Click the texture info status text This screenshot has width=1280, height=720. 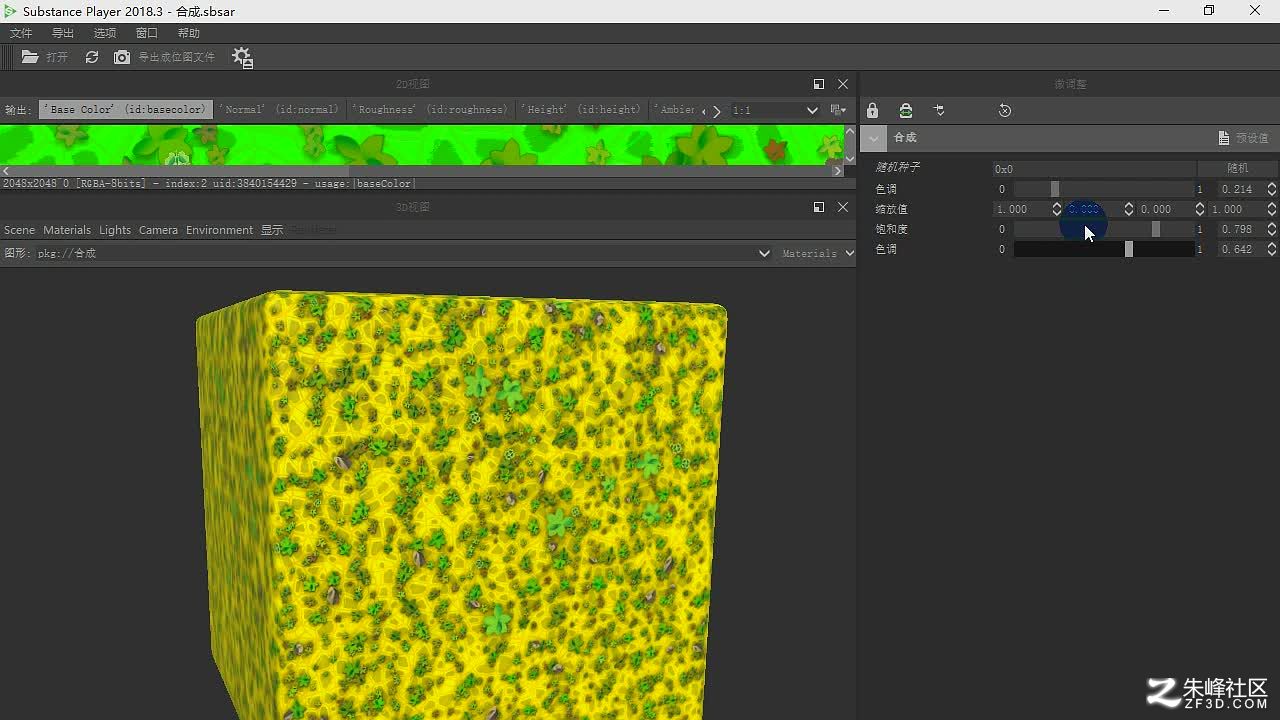(x=208, y=184)
